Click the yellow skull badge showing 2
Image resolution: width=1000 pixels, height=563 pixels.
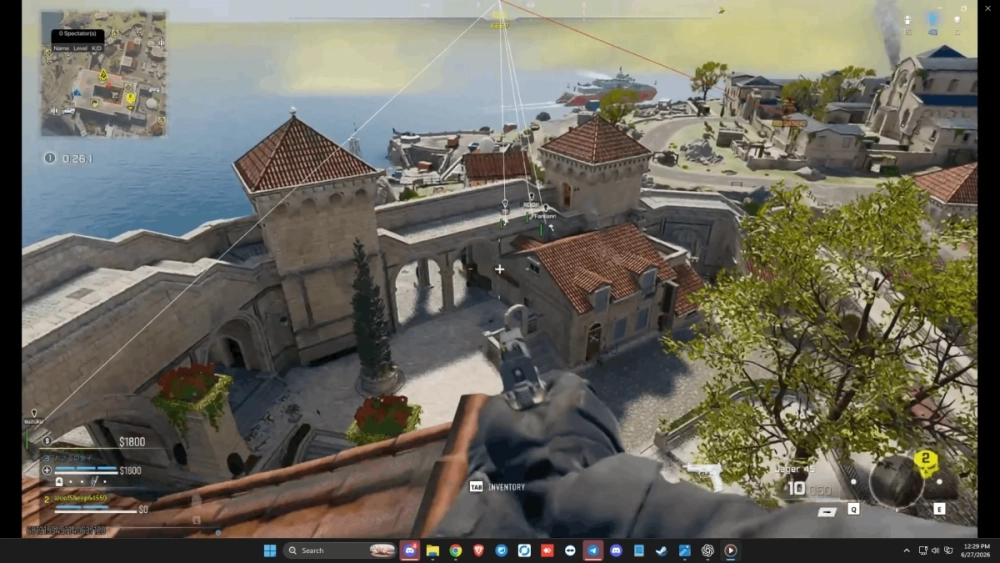925,463
